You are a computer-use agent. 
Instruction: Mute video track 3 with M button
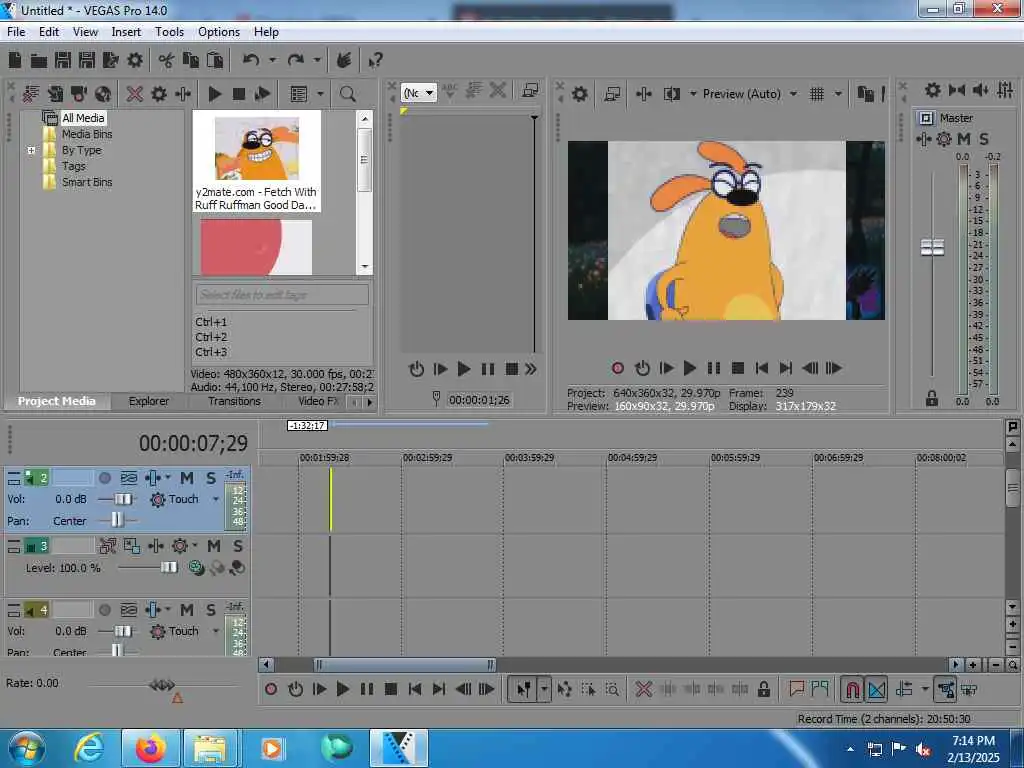[214, 546]
